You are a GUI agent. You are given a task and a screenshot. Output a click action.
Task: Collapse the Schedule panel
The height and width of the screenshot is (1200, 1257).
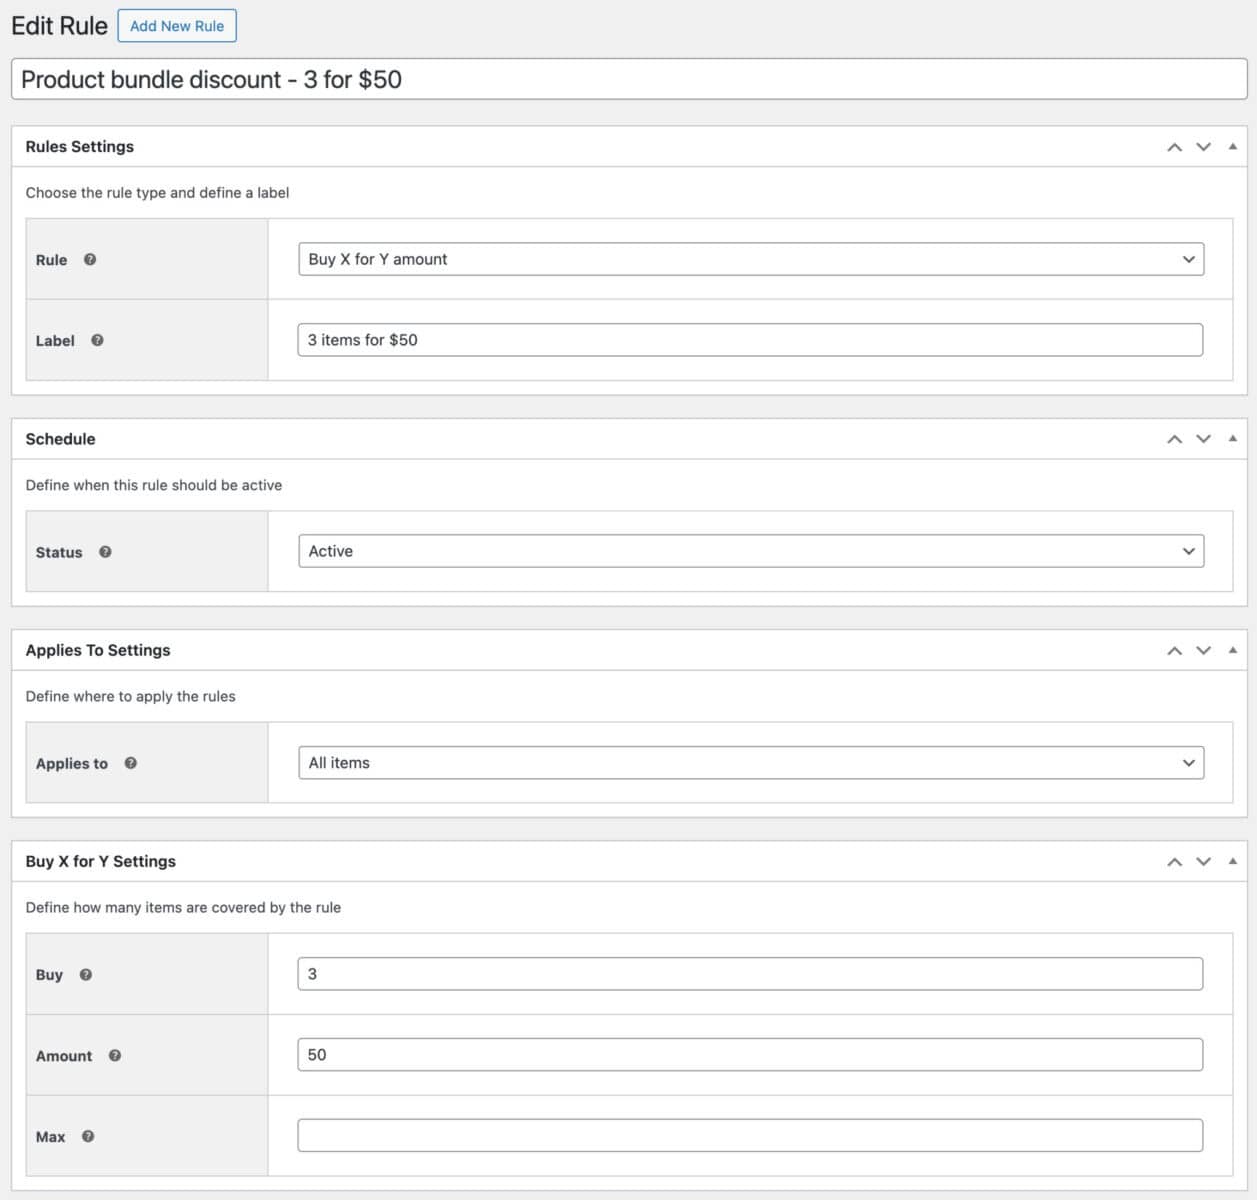coord(1233,438)
